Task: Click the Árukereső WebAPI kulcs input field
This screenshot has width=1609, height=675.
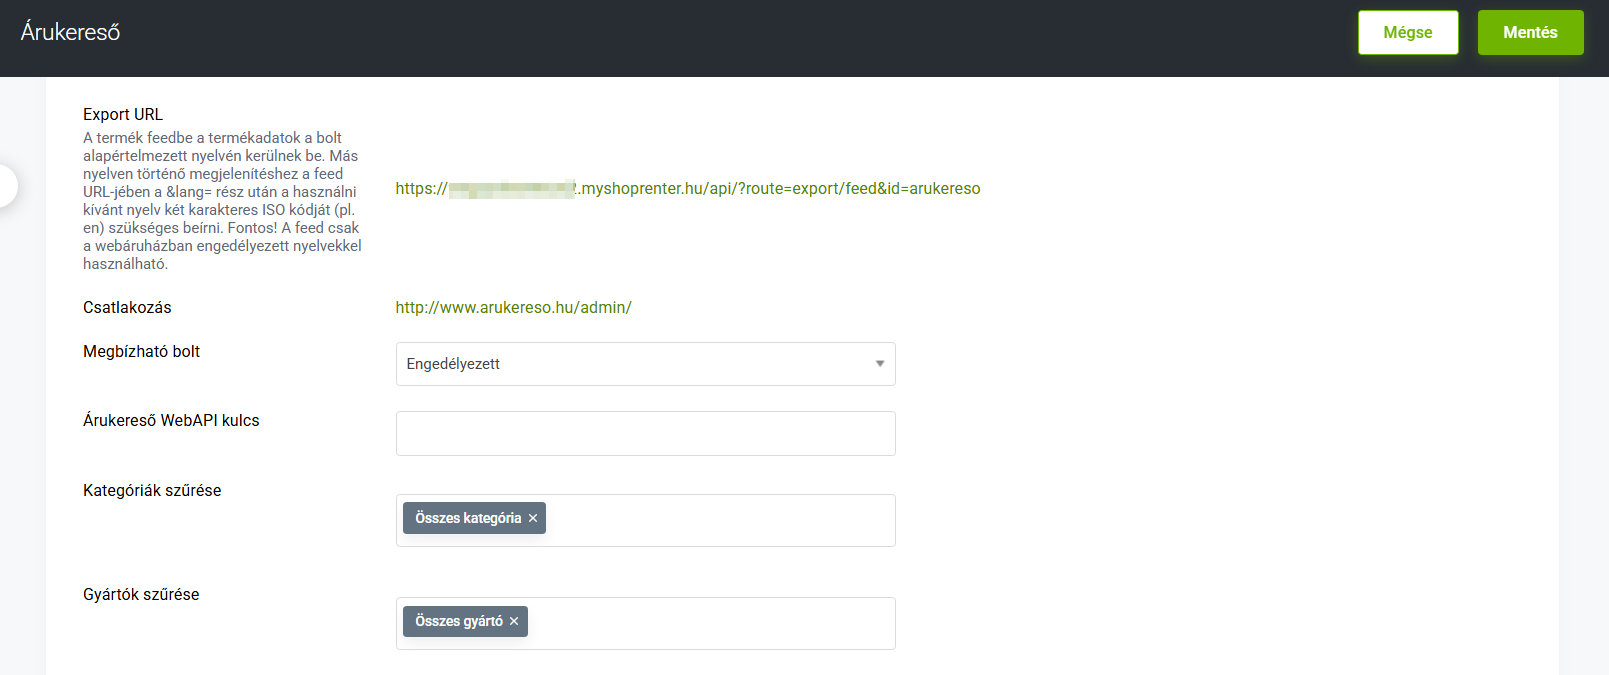Action: [645, 433]
